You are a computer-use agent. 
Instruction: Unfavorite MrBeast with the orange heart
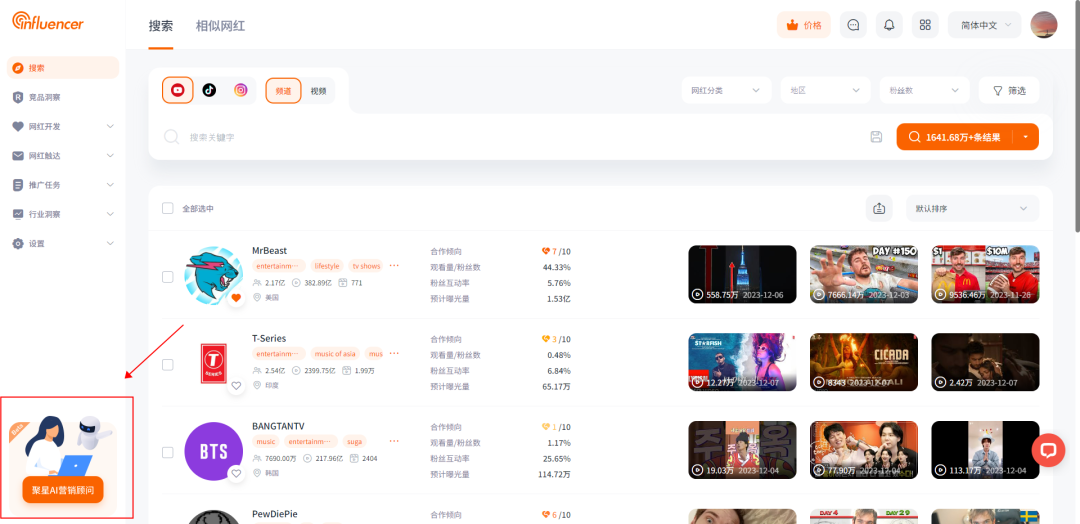(236, 297)
